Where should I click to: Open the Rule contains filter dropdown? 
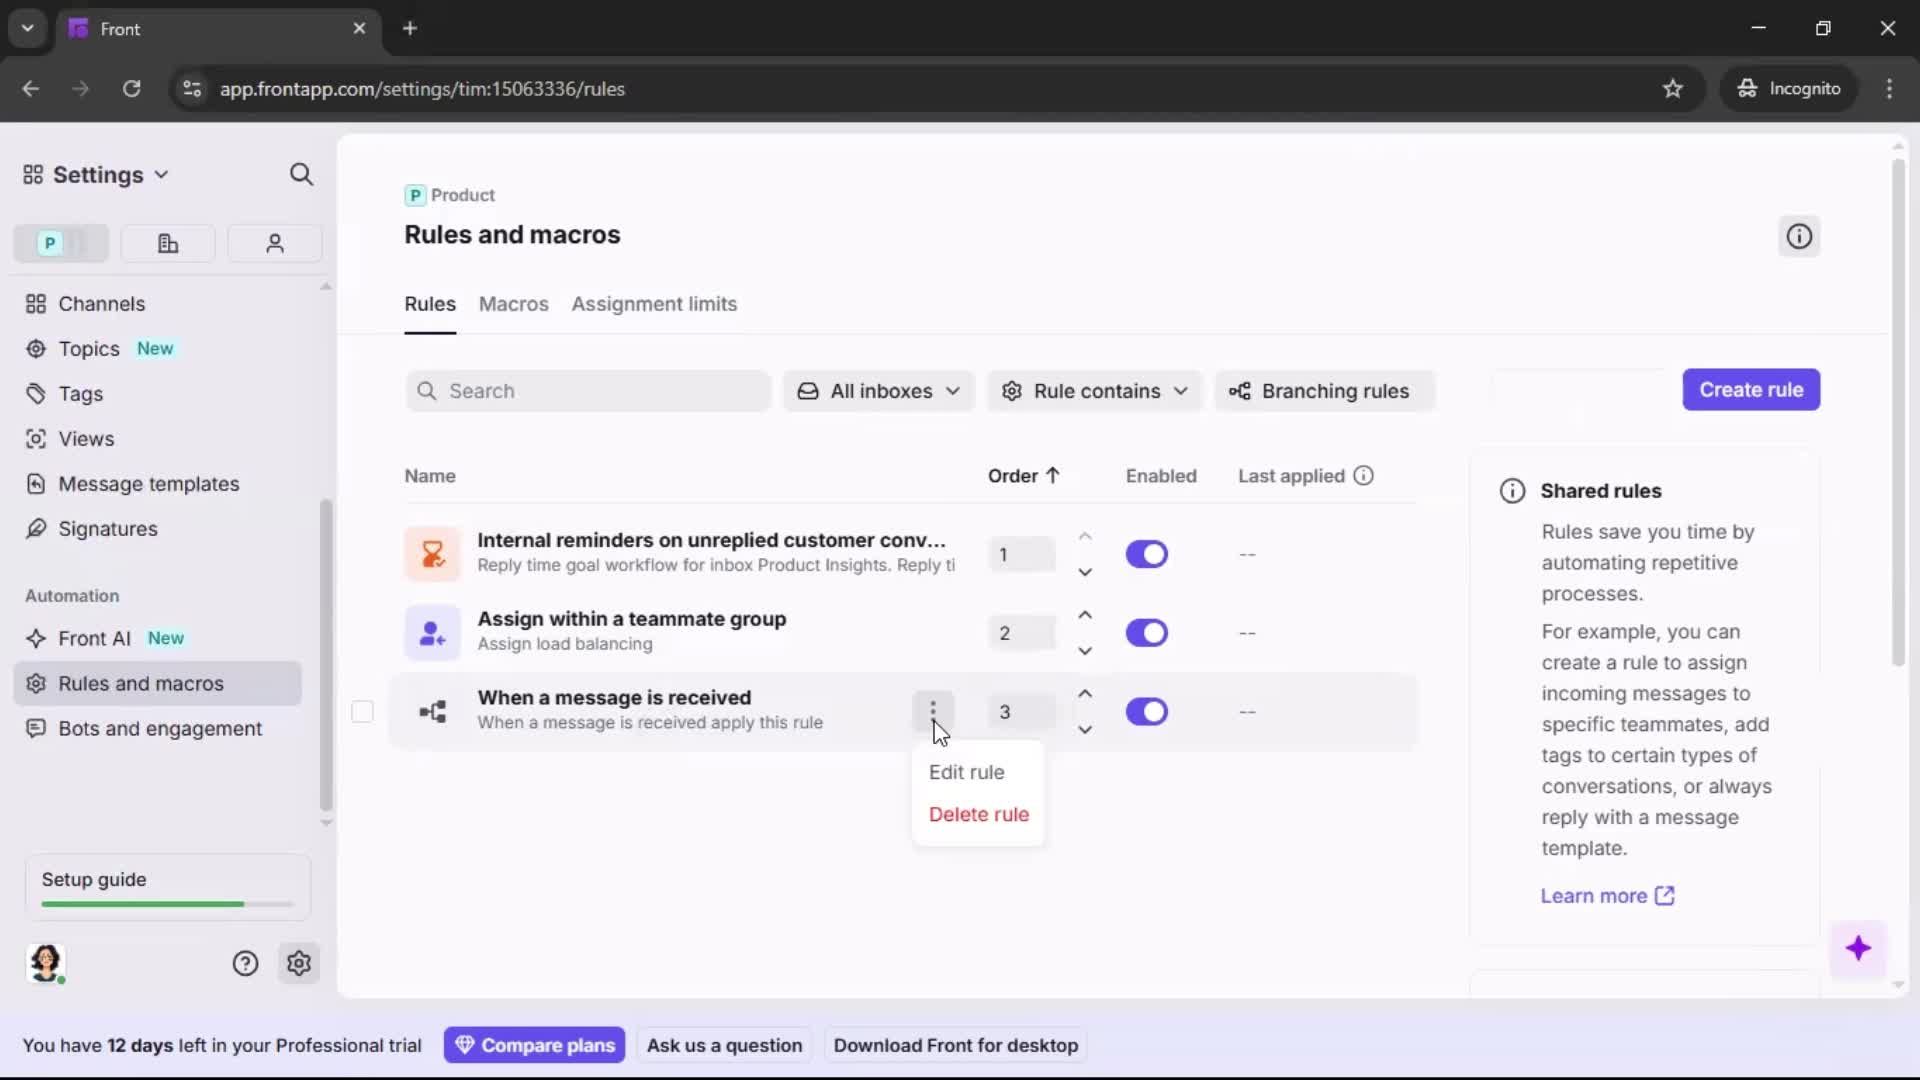click(1094, 391)
